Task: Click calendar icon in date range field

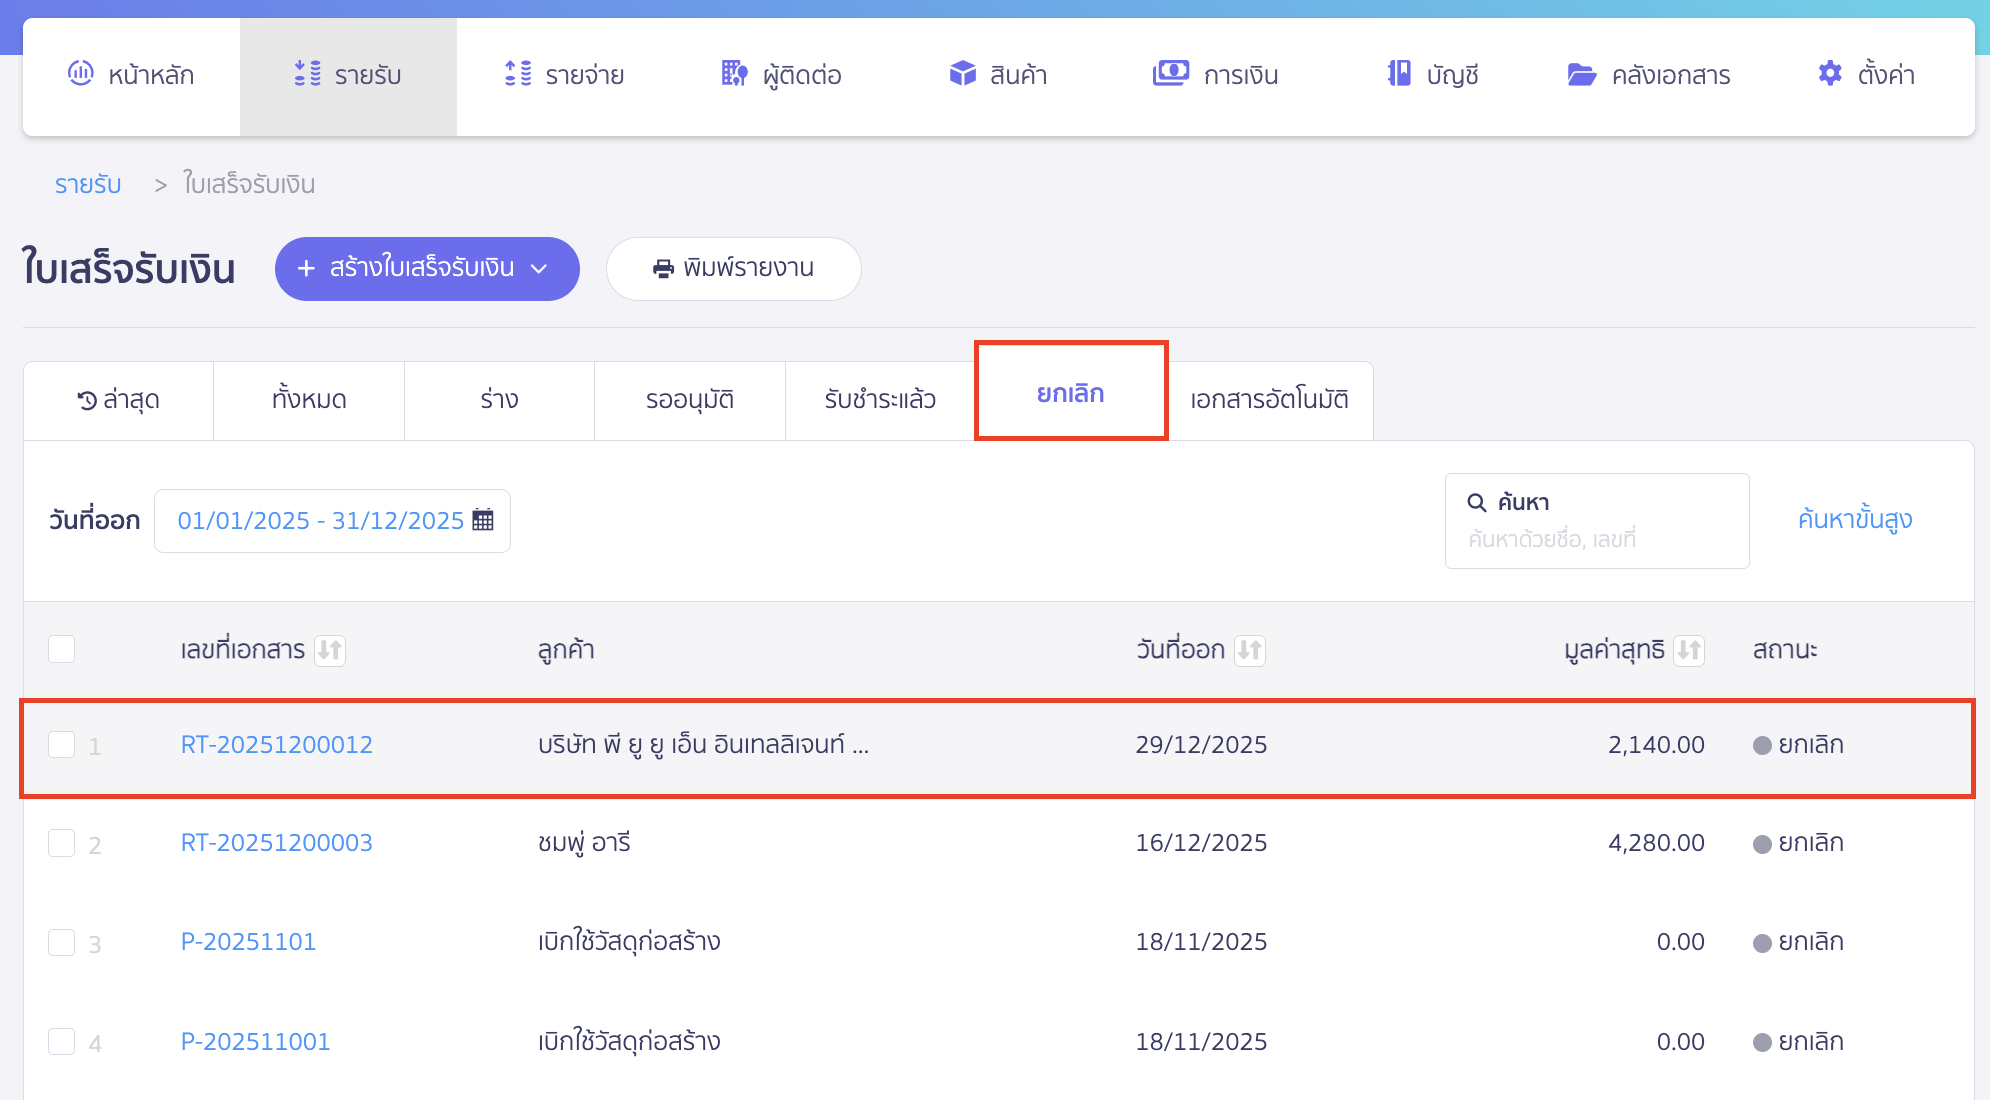Action: click(483, 520)
